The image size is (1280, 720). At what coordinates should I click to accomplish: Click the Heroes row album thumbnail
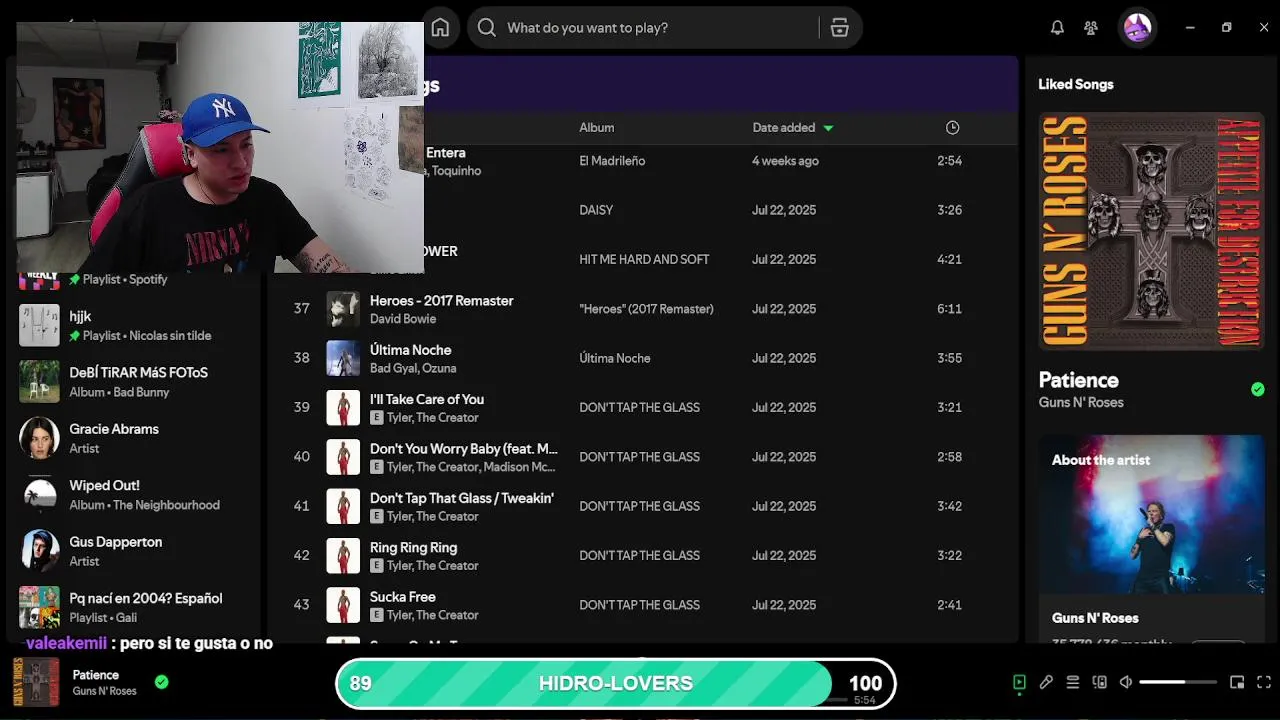tap(343, 309)
